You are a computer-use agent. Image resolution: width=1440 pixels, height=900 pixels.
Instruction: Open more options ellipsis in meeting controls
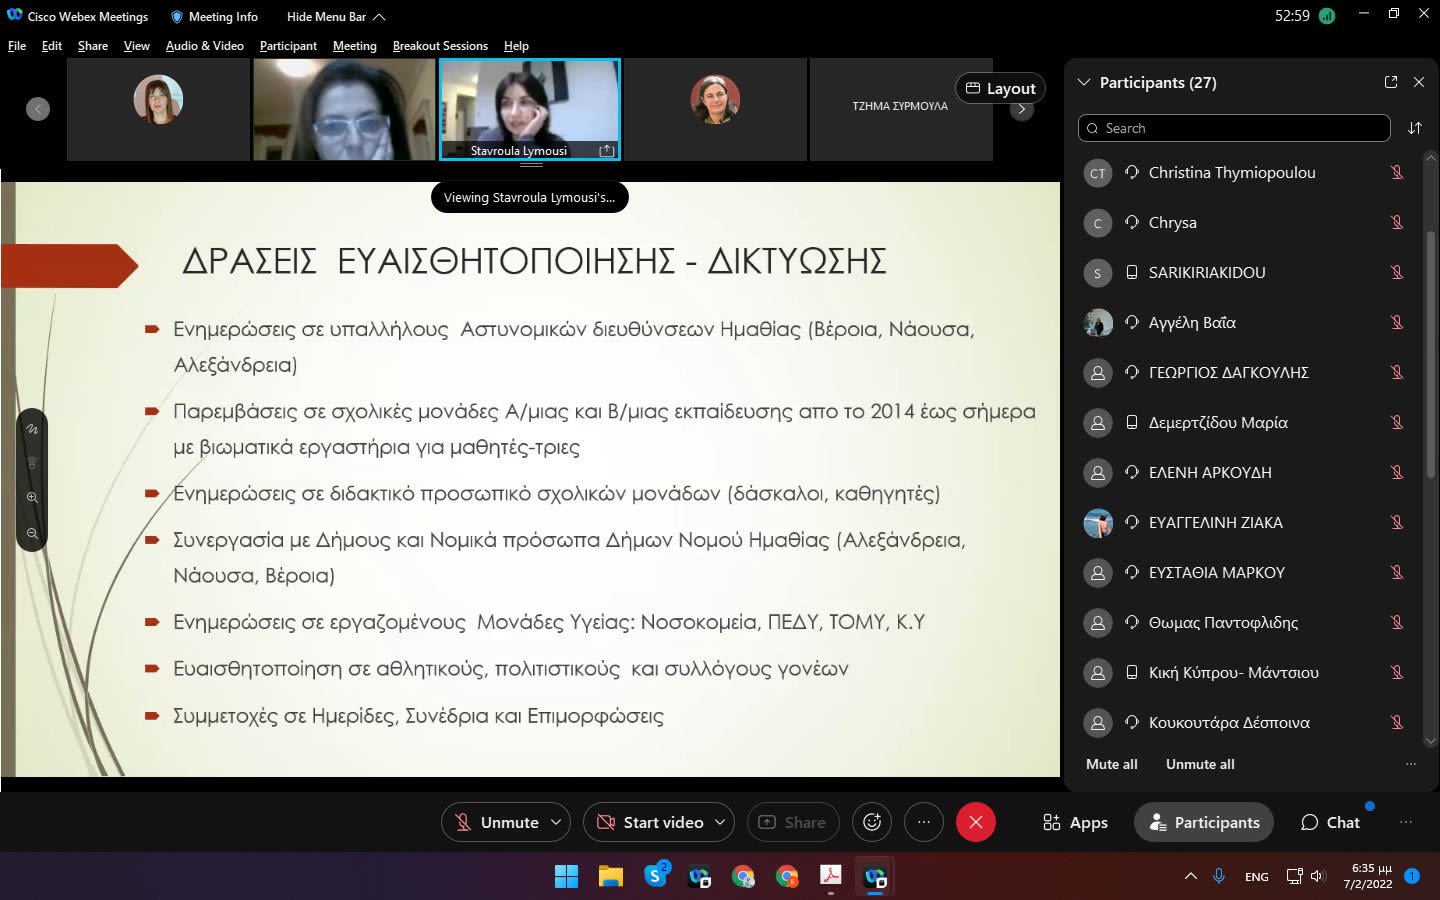(x=924, y=822)
